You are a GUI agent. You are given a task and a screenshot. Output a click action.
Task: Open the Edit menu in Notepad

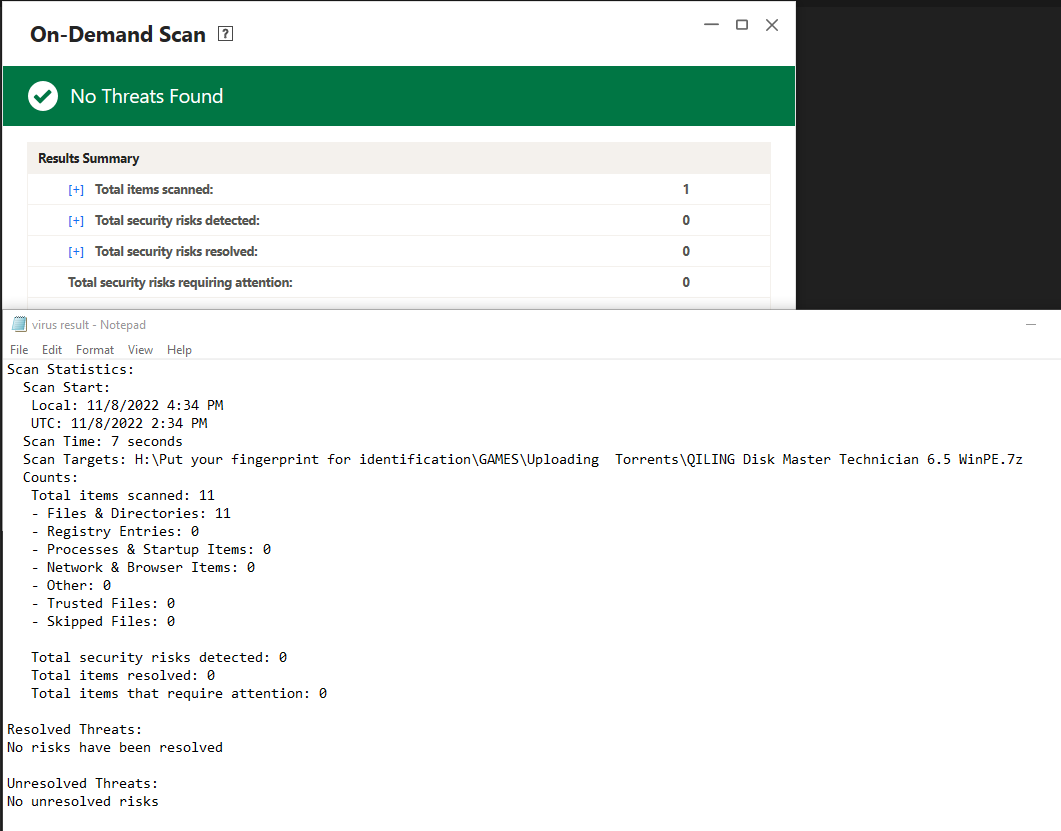click(52, 350)
